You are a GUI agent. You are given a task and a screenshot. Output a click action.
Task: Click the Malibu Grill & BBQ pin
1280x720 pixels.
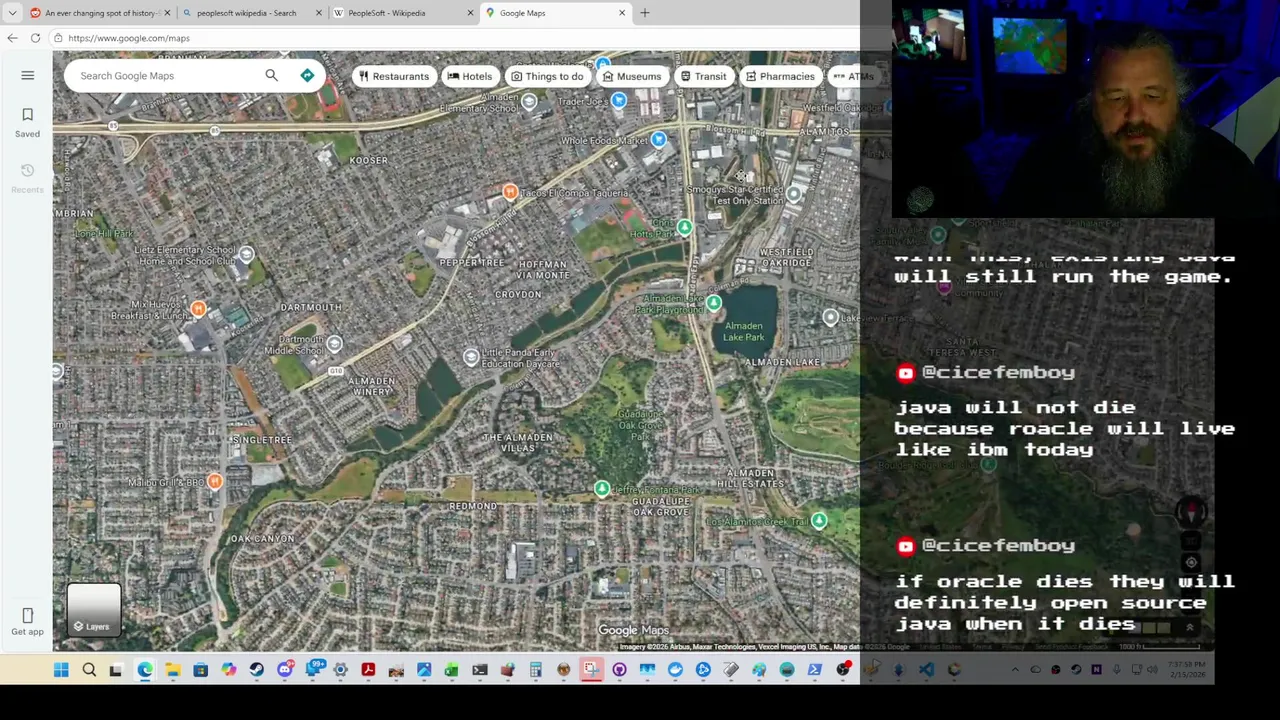[214, 482]
